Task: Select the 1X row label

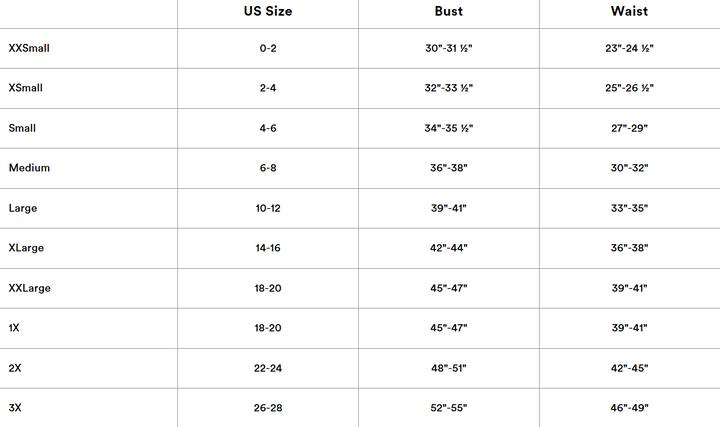Action: click(14, 328)
